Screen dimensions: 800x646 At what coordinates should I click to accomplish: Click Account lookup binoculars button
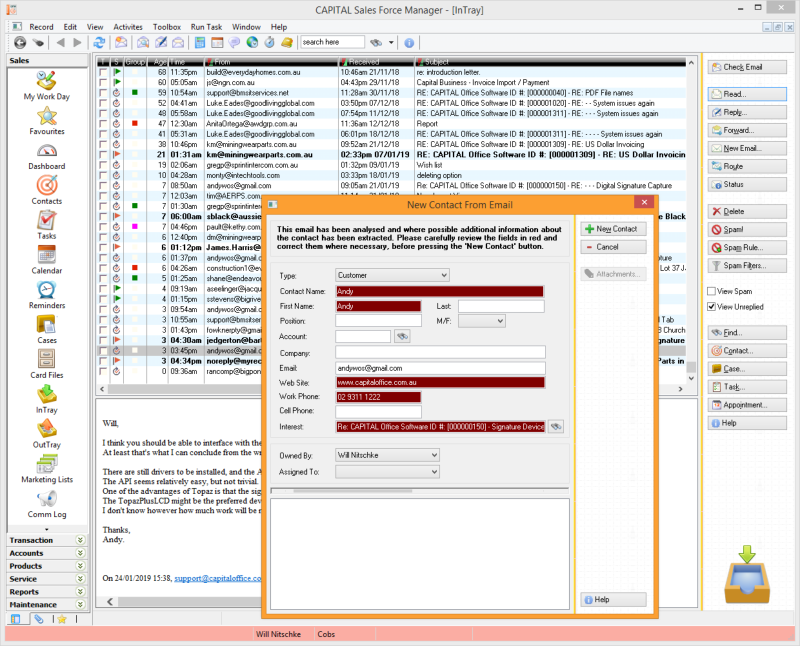[x=403, y=336]
